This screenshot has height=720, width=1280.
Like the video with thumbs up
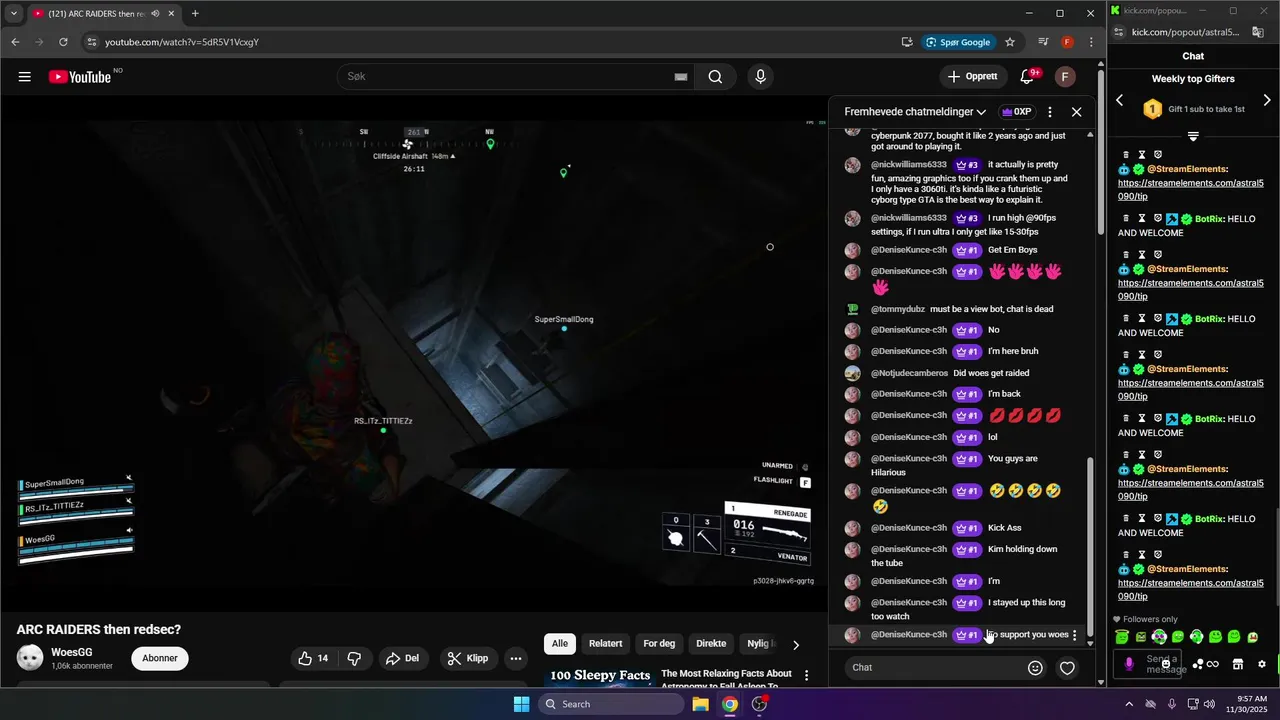tap(313, 658)
